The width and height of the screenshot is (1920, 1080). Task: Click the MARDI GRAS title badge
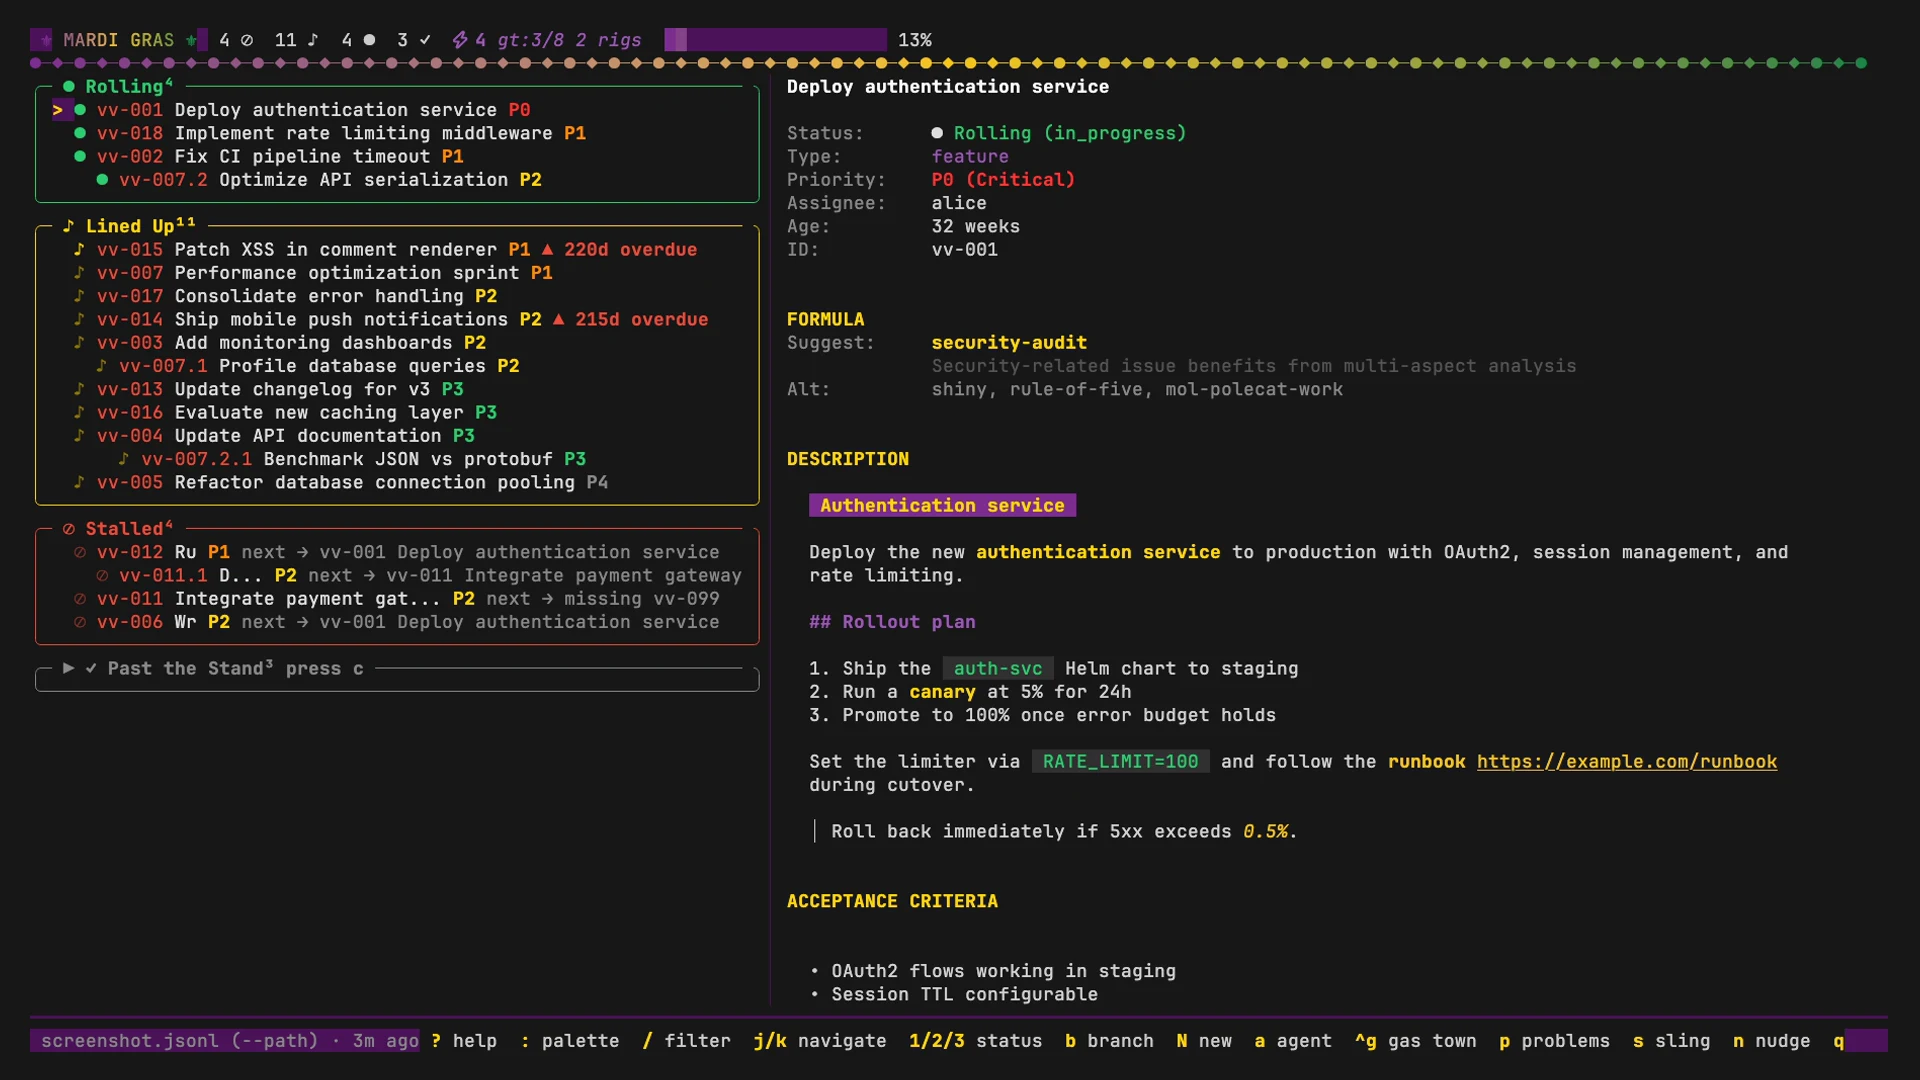pyautogui.click(x=118, y=40)
